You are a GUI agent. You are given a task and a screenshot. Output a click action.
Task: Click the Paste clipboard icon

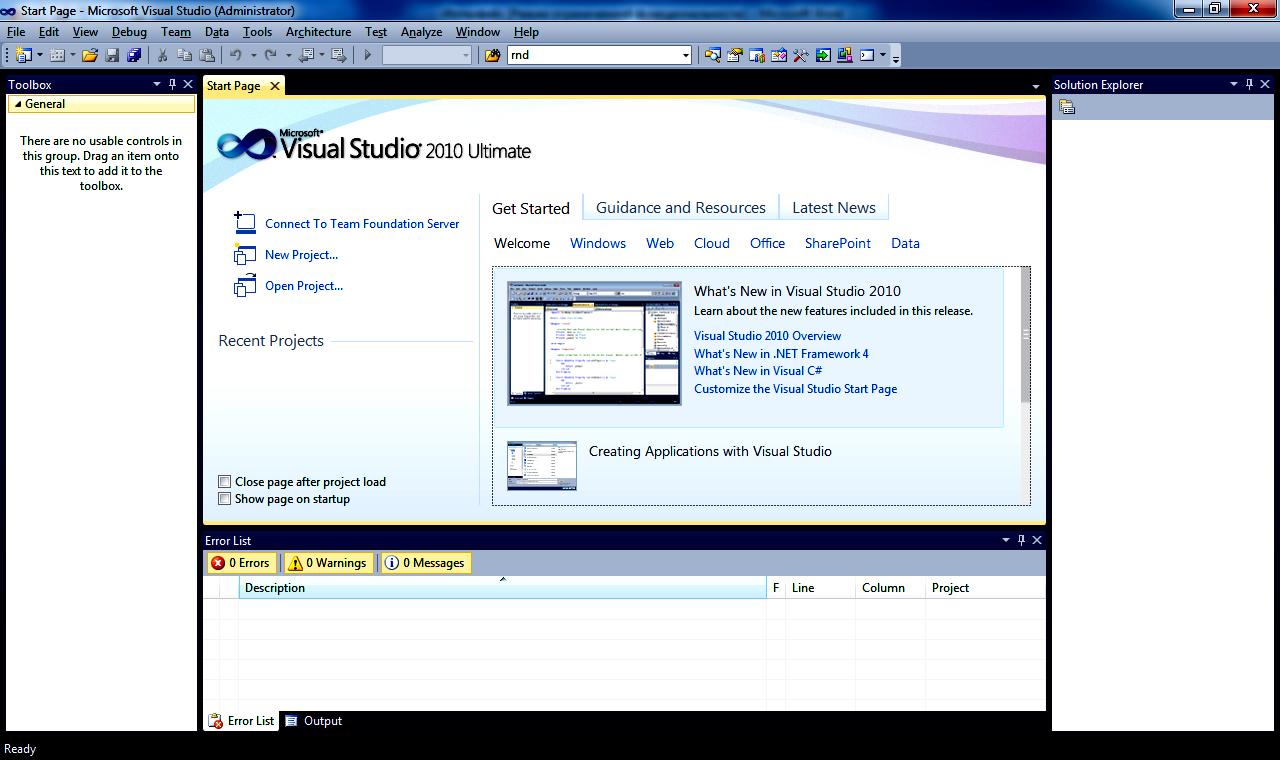[x=207, y=55]
